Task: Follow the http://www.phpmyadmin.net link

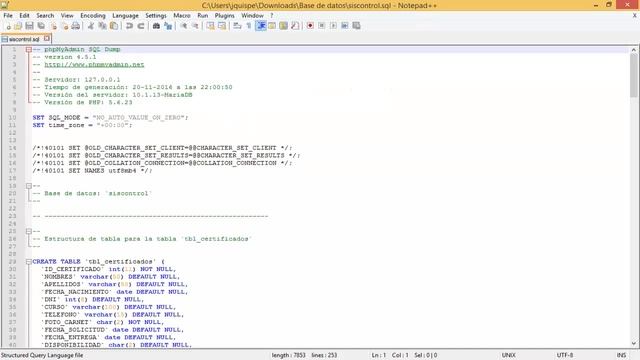Action: click(94, 64)
